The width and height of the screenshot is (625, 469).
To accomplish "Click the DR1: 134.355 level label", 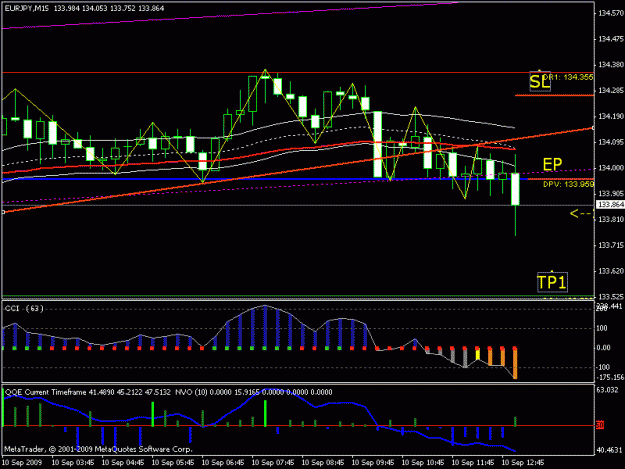I will (568, 77).
